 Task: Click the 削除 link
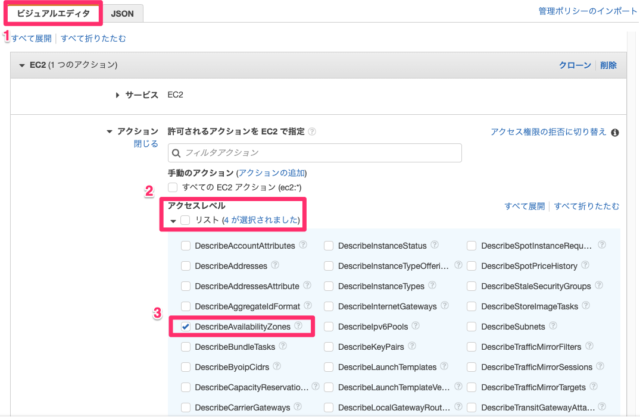pos(608,65)
